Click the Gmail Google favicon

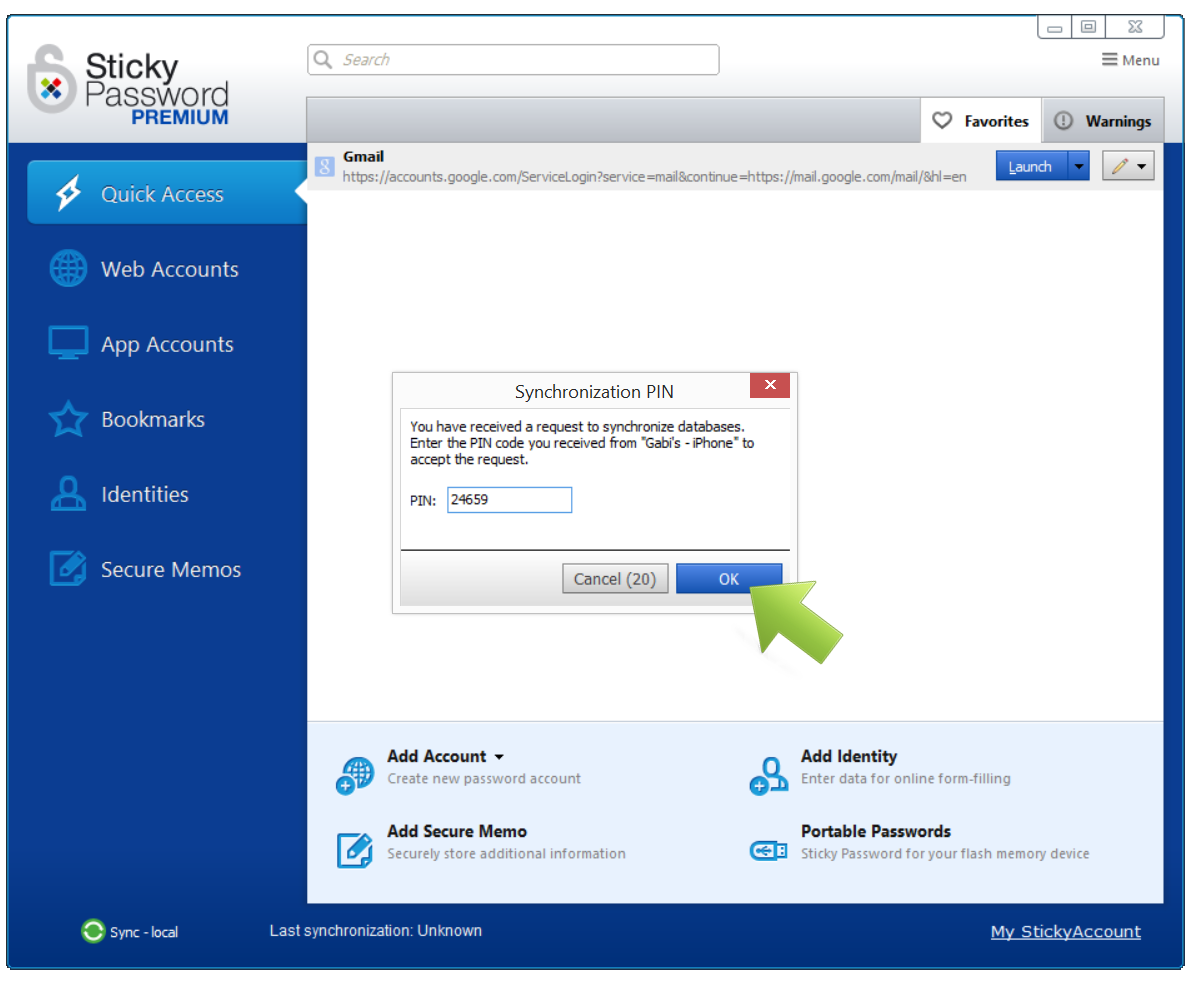[324, 167]
